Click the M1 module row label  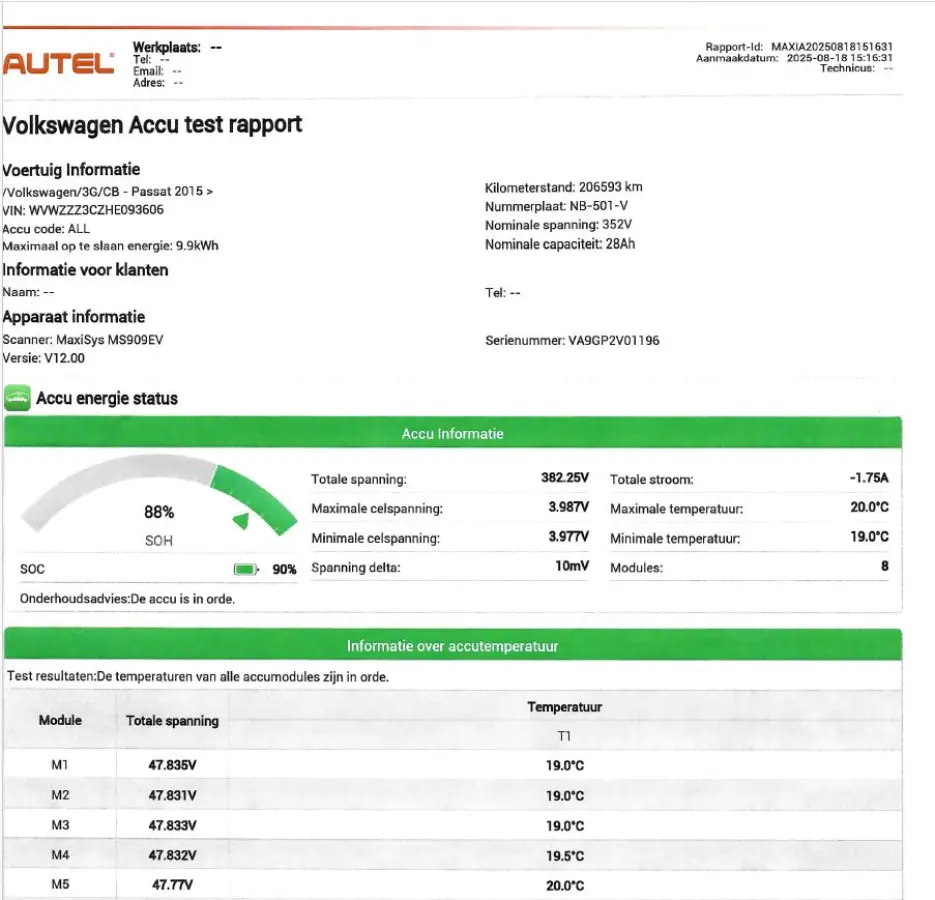pyautogui.click(x=60, y=765)
